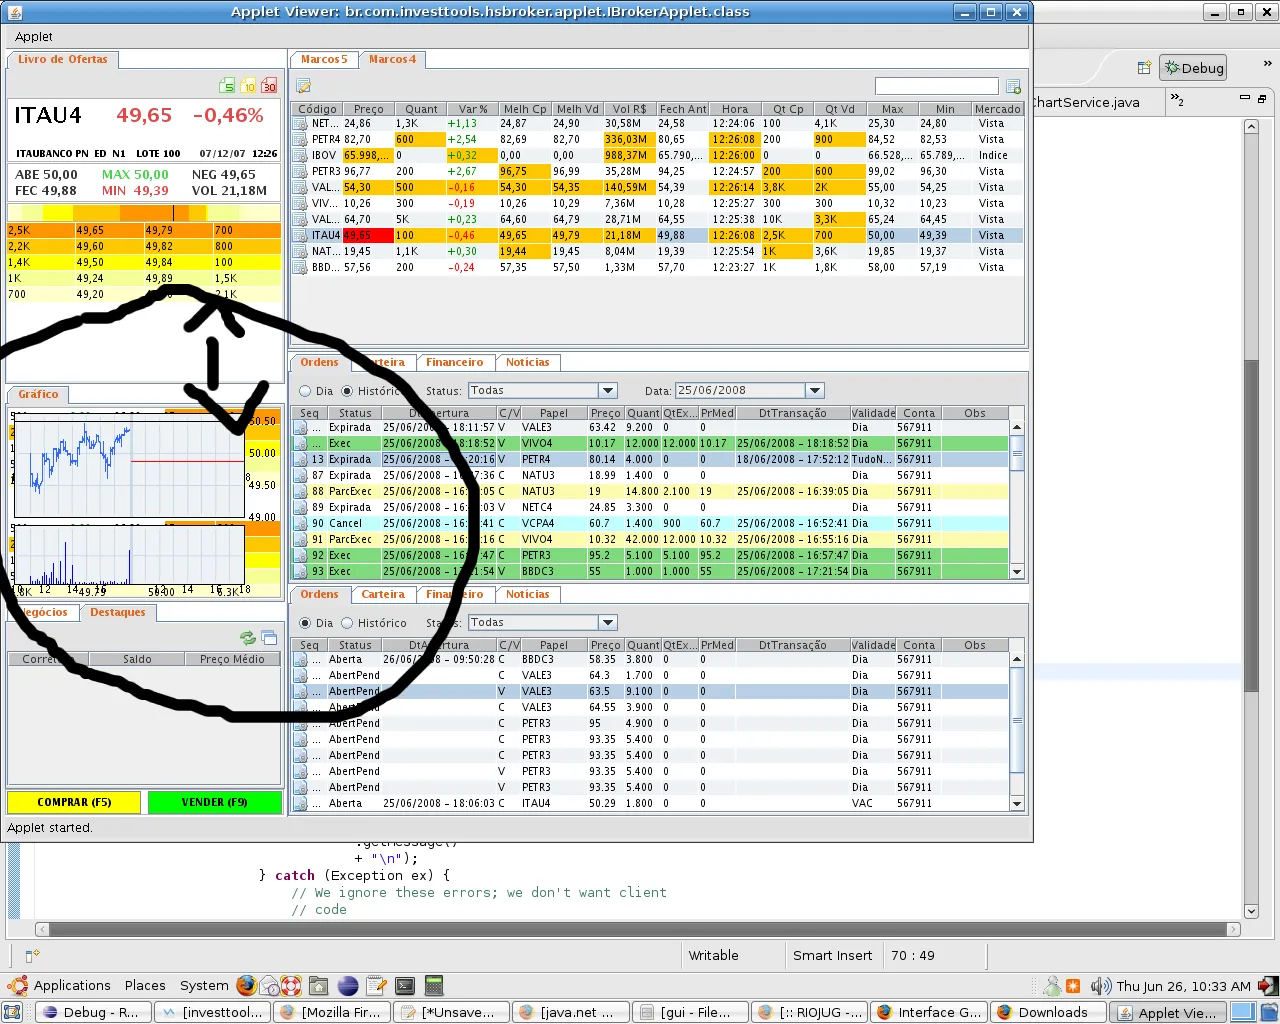Click the blue globe launcher in the GNOME panel

tap(348, 986)
